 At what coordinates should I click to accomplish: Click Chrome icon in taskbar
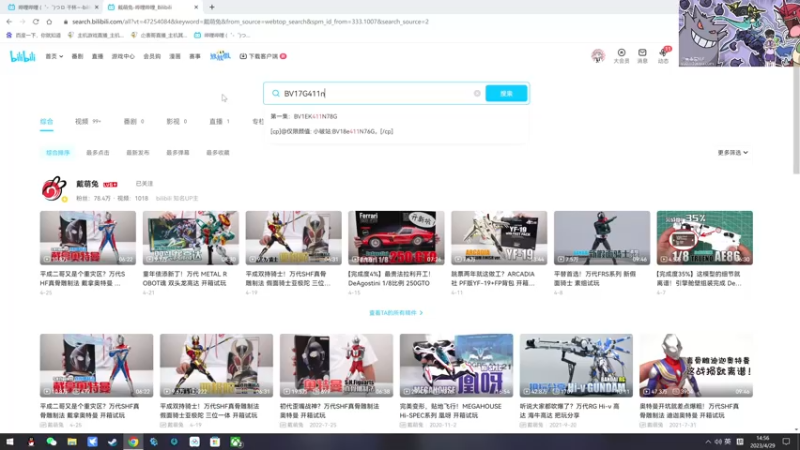133,442
